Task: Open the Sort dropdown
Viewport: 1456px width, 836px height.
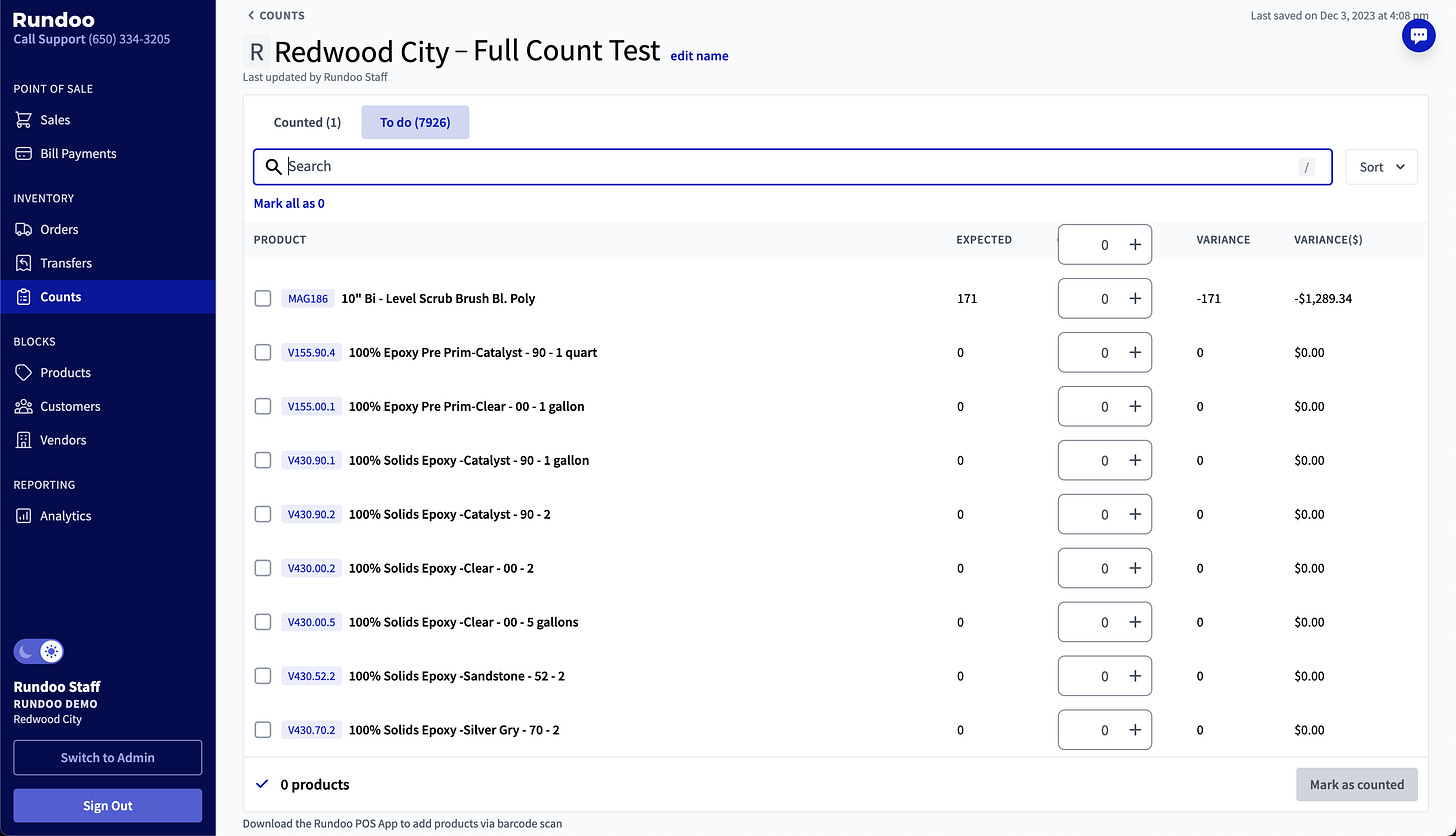Action: (1382, 167)
